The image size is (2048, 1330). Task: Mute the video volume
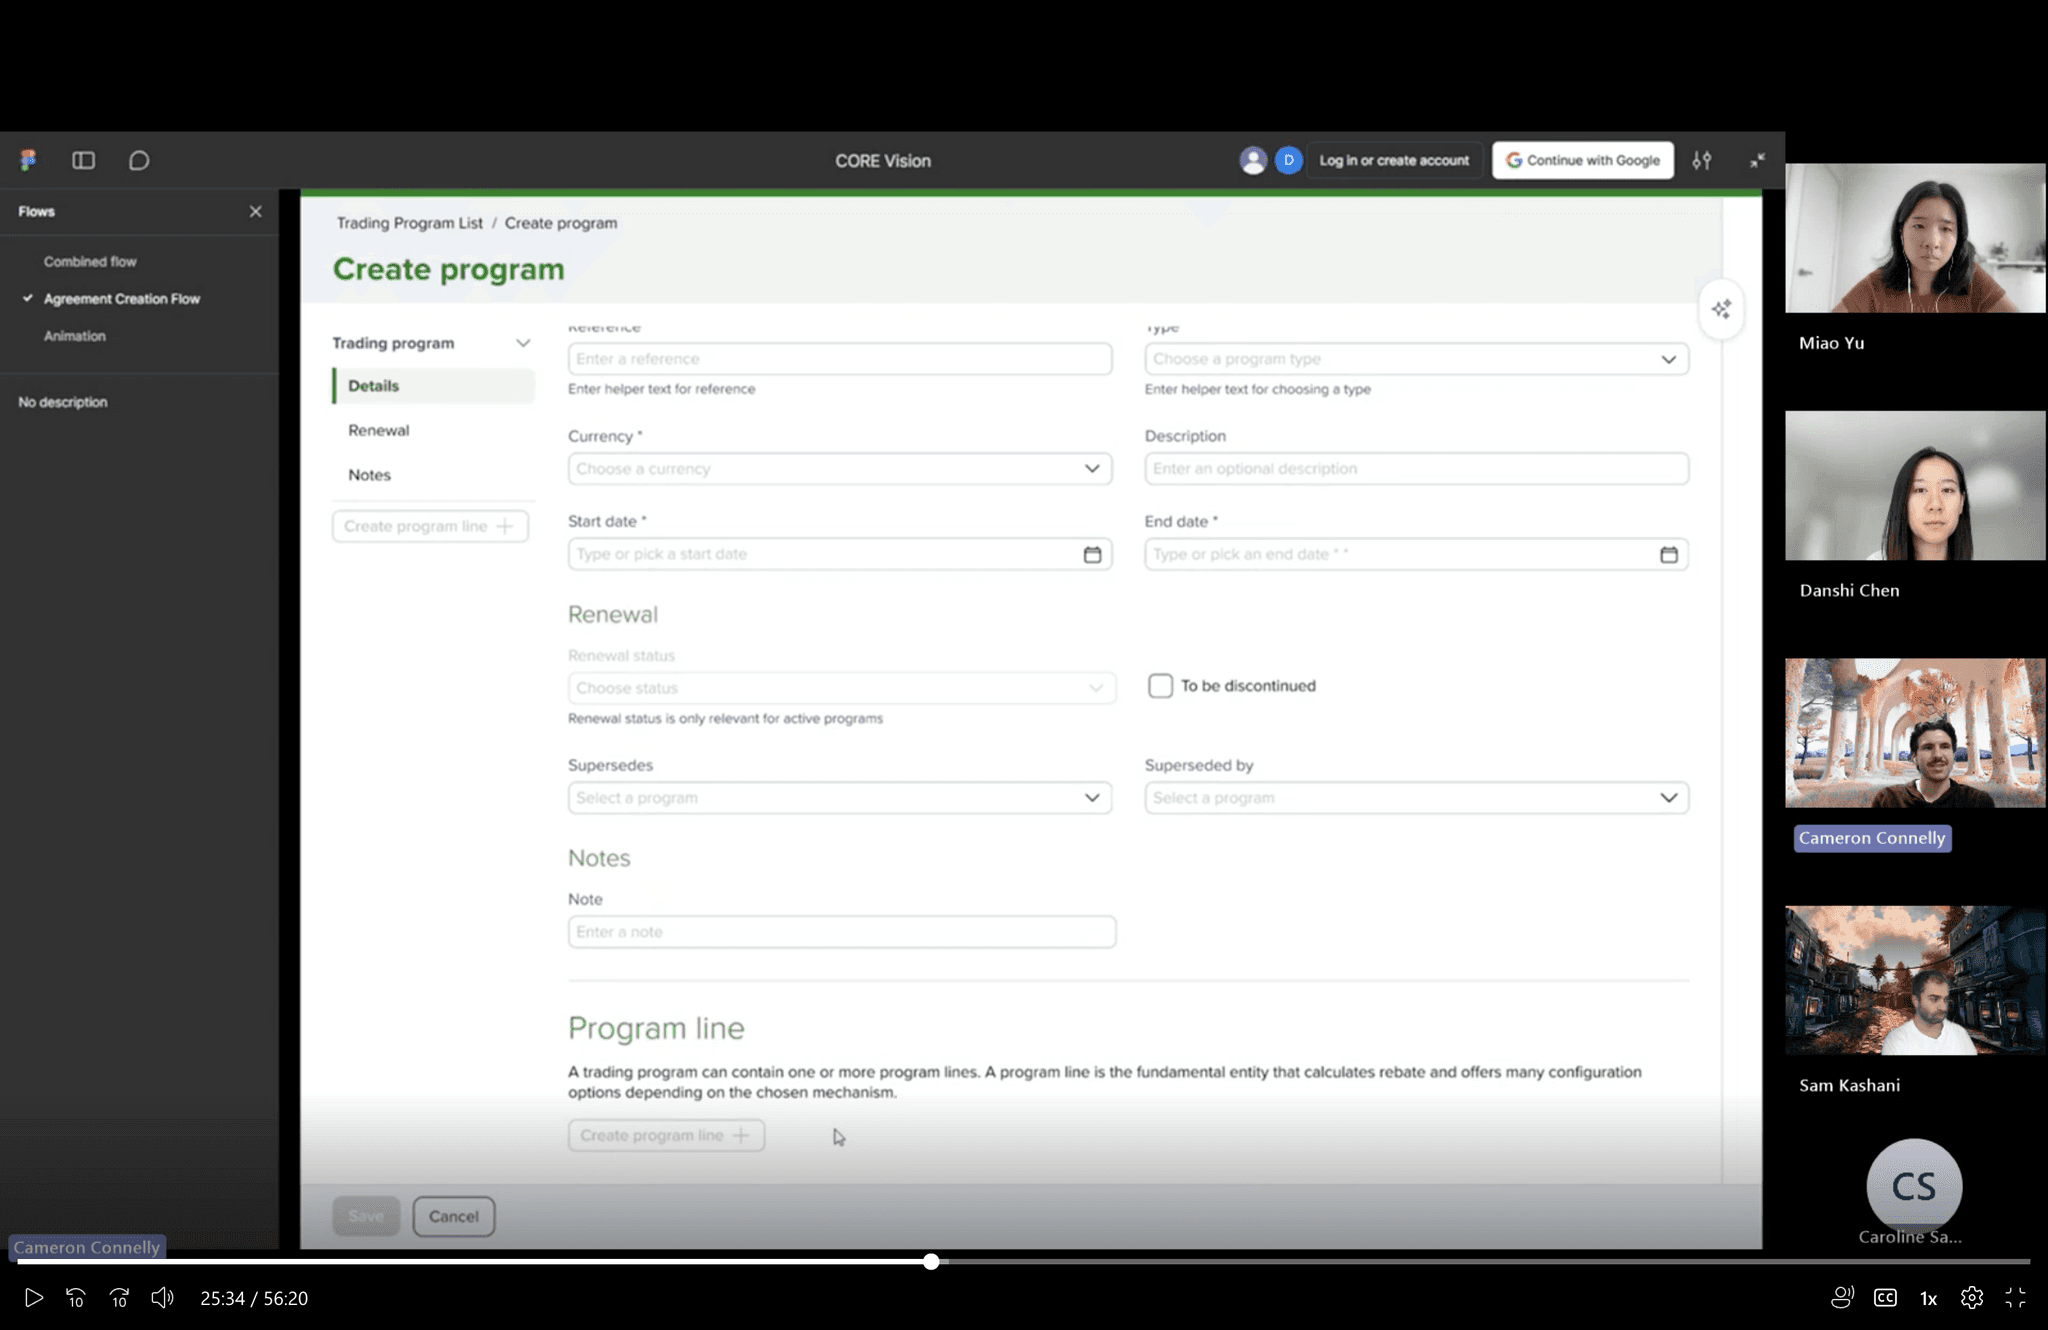tap(162, 1298)
